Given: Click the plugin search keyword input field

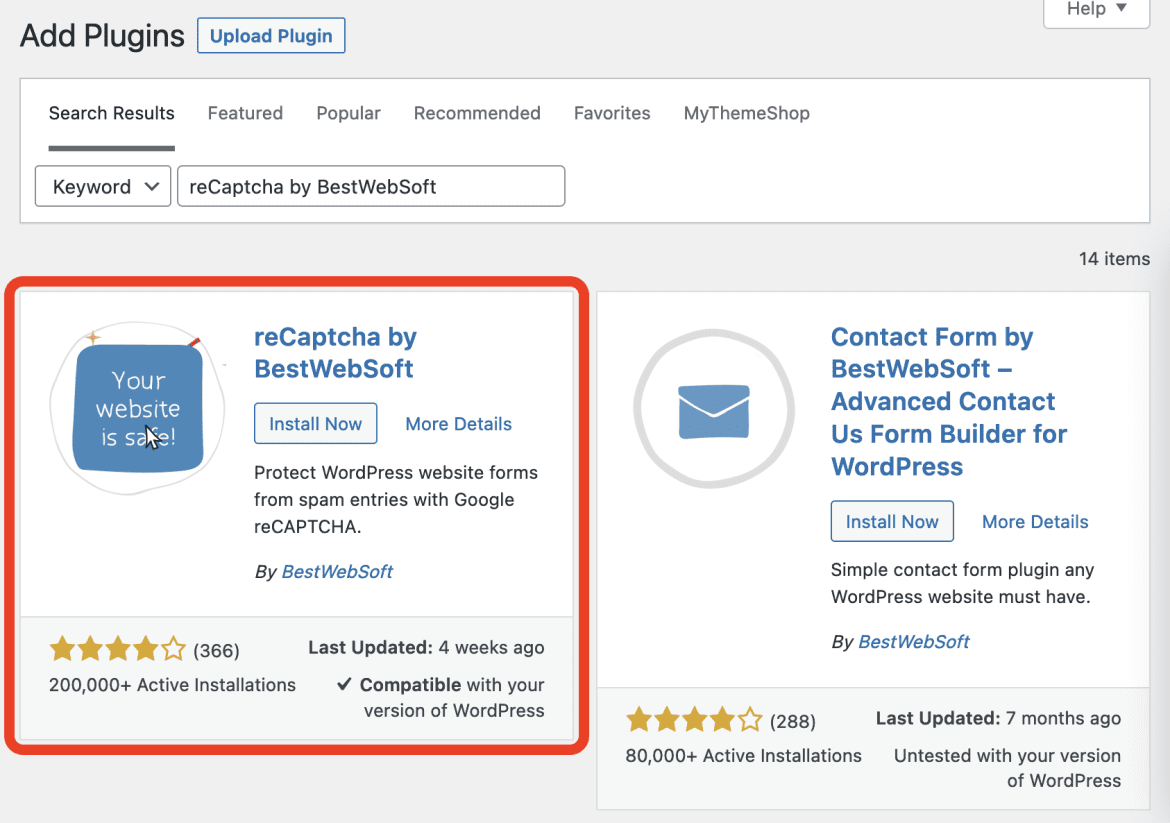Looking at the screenshot, I should pyautogui.click(x=370, y=186).
